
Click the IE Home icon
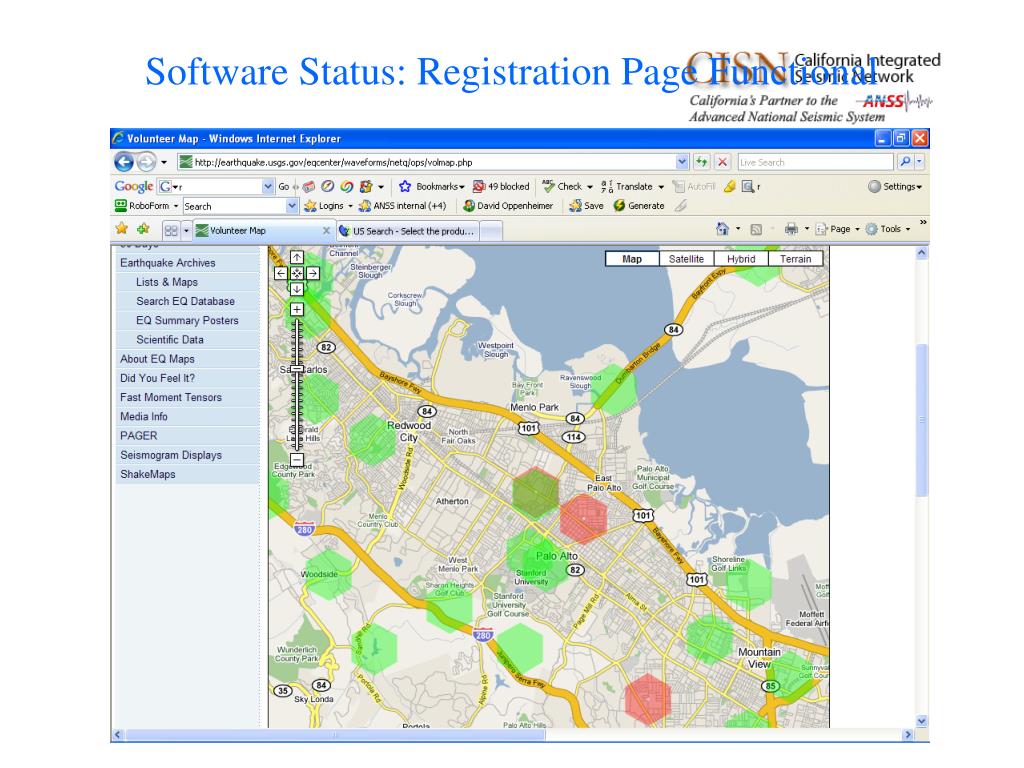pos(722,229)
